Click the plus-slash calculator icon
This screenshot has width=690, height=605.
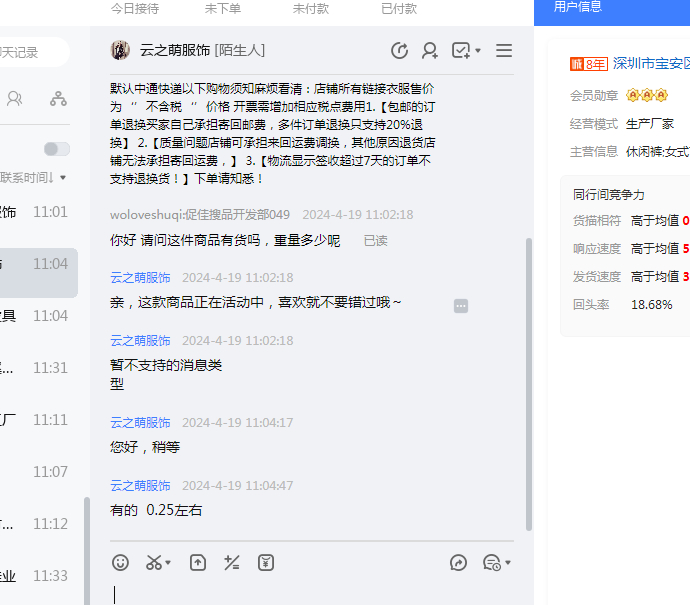pos(231,562)
